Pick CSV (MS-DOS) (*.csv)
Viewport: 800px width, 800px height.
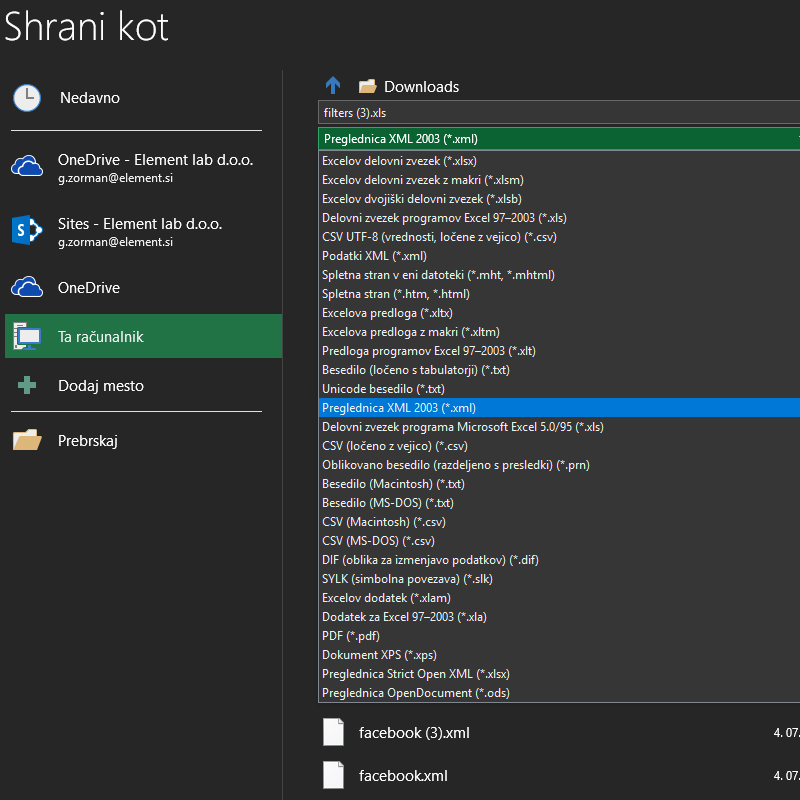pos(559,541)
